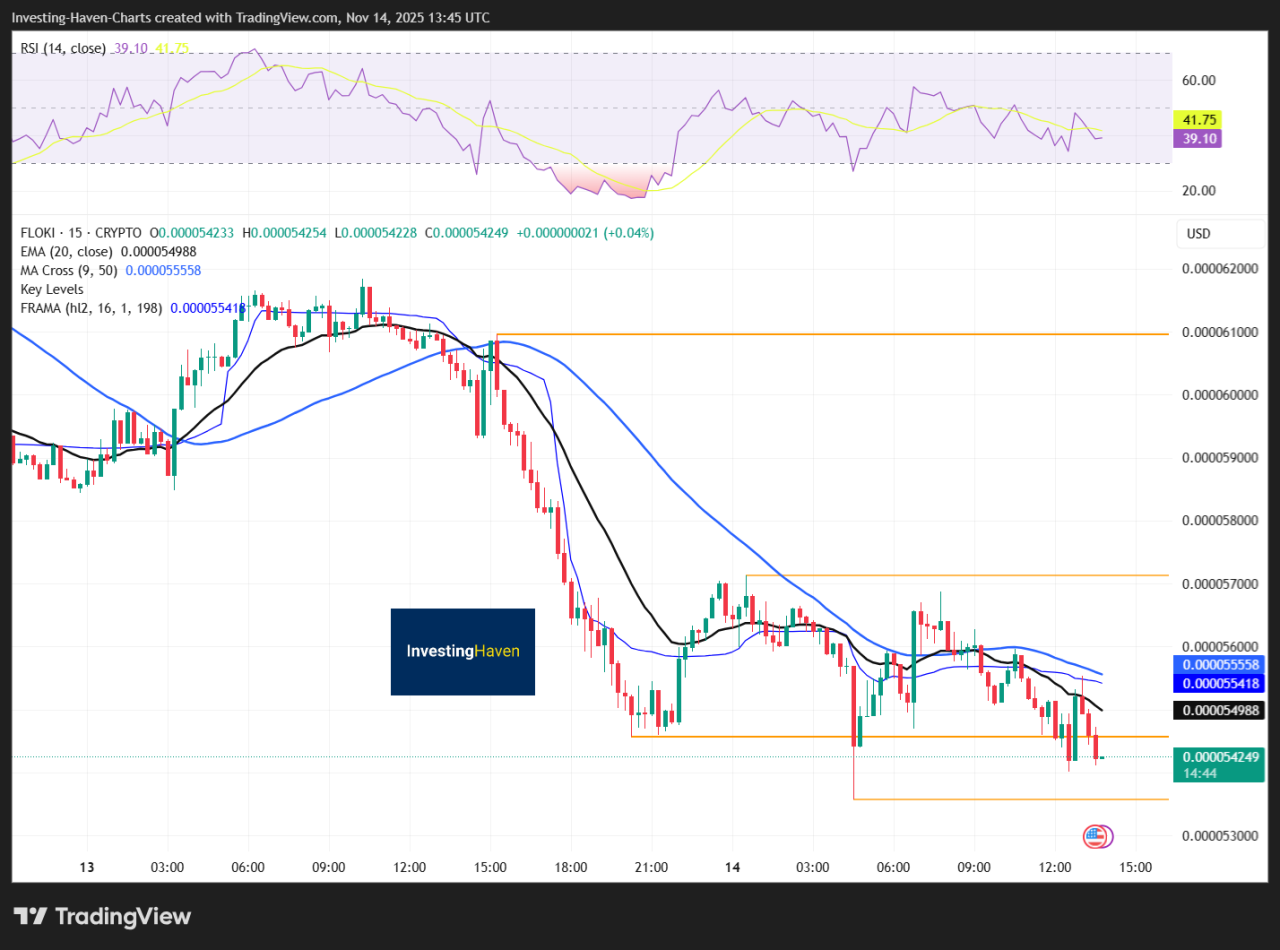Click the blue FRAMA price tag 0.000055418
The height and width of the screenshot is (950, 1280).
pos(1220,683)
